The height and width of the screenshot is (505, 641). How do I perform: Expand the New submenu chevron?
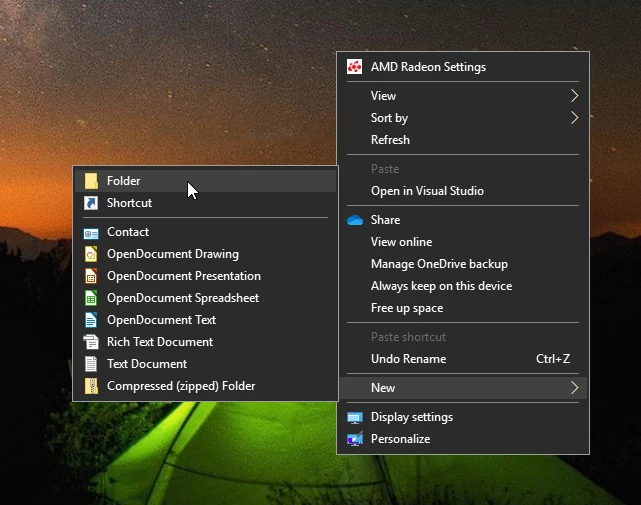point(574,388)
